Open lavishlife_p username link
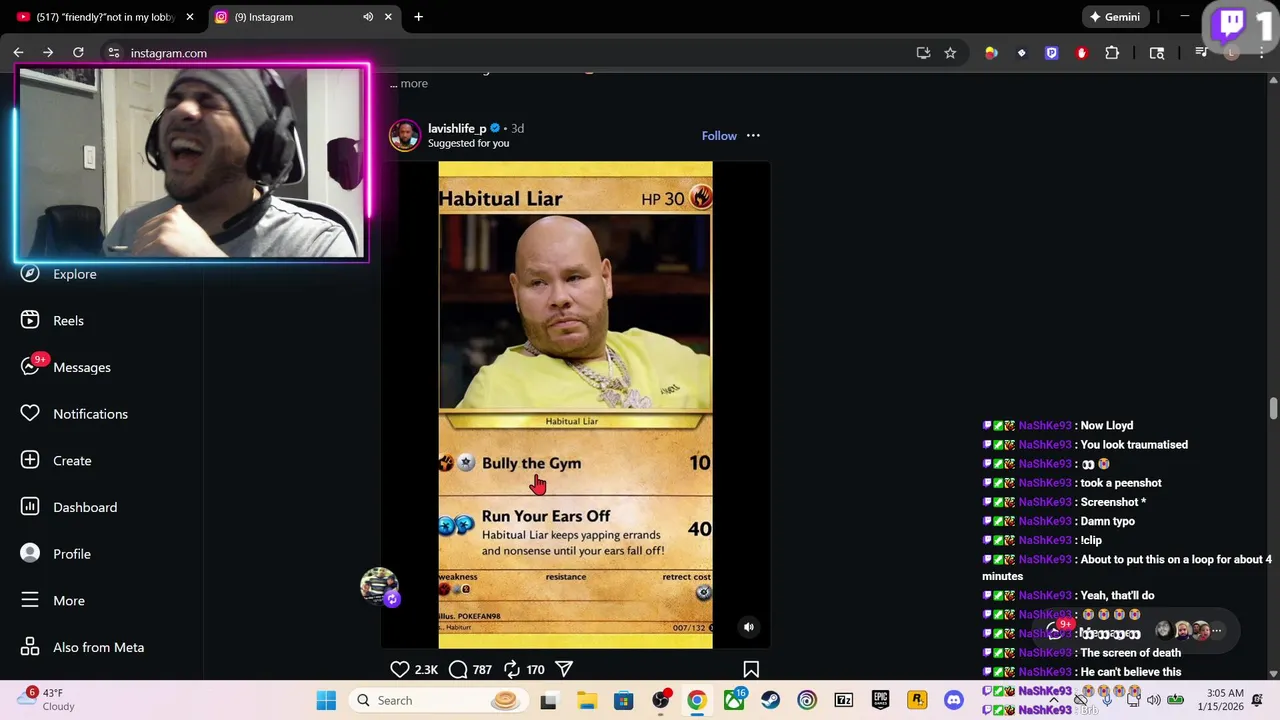 point(457,128)
